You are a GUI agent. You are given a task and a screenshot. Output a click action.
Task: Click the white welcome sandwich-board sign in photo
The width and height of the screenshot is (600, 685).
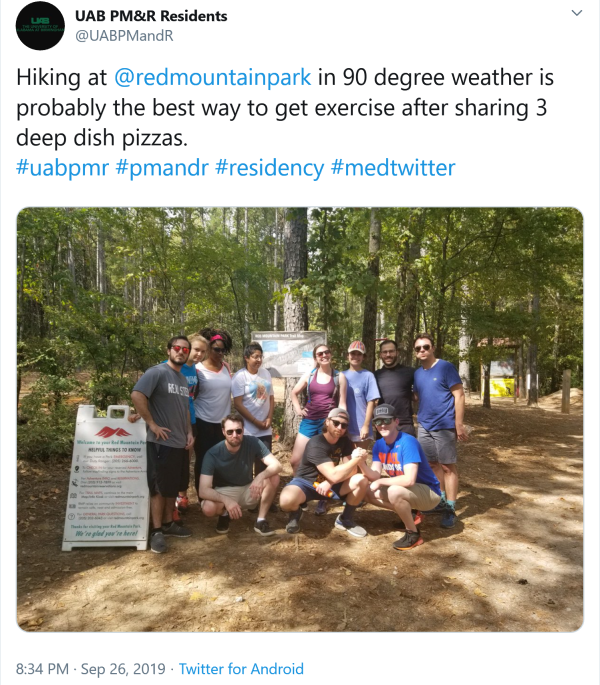(x=106, y=478)
